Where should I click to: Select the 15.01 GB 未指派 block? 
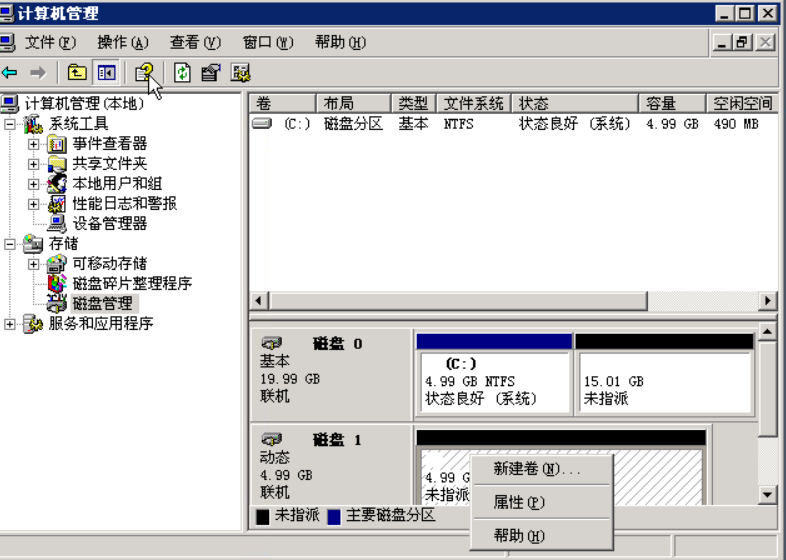pyautogui.click(x=665, y=375)
